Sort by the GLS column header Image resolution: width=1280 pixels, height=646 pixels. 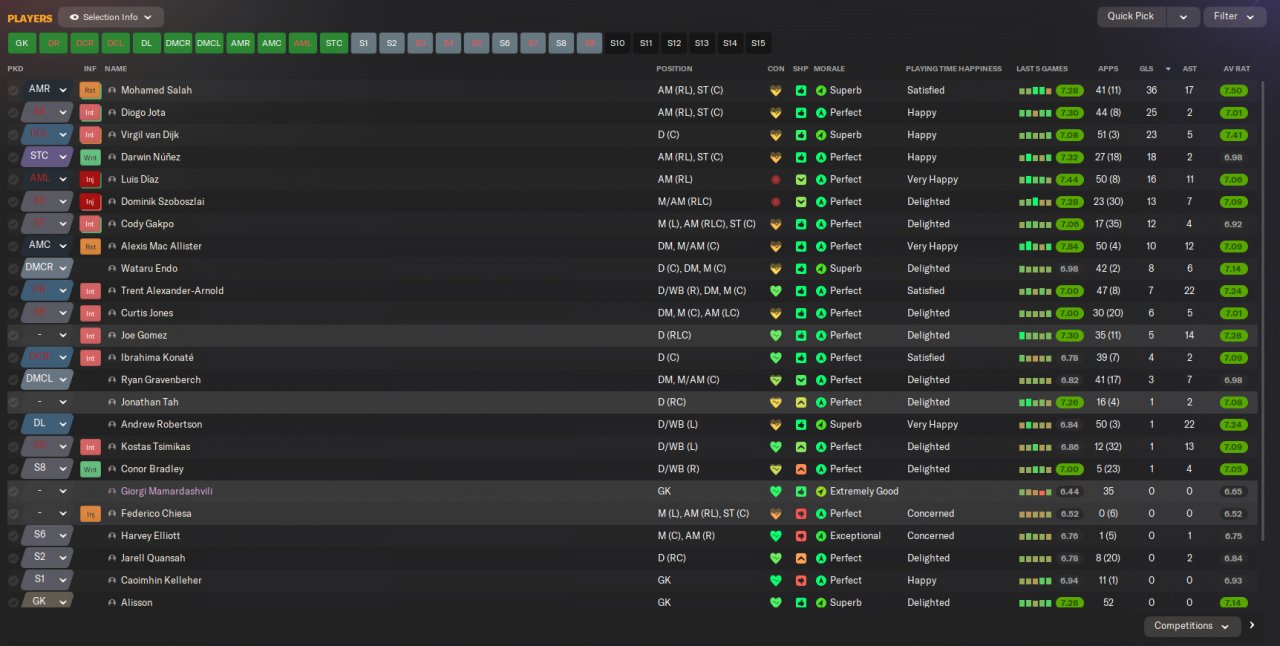point(1146,69)
